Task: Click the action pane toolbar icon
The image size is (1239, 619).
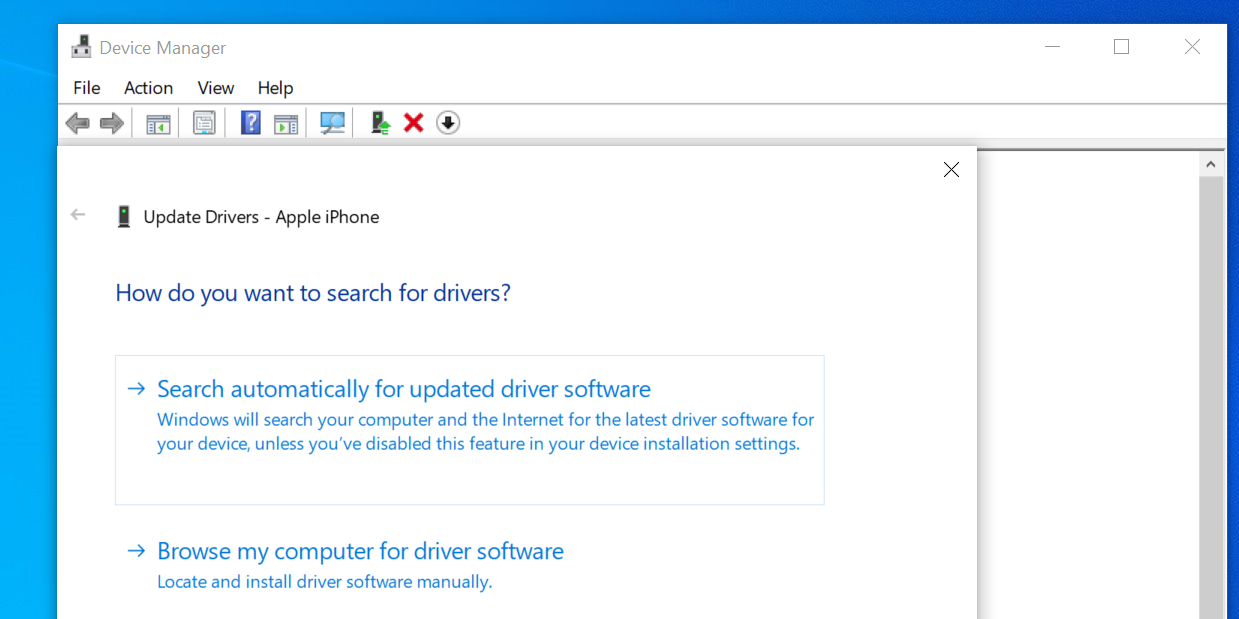Action: coord(286,122)
